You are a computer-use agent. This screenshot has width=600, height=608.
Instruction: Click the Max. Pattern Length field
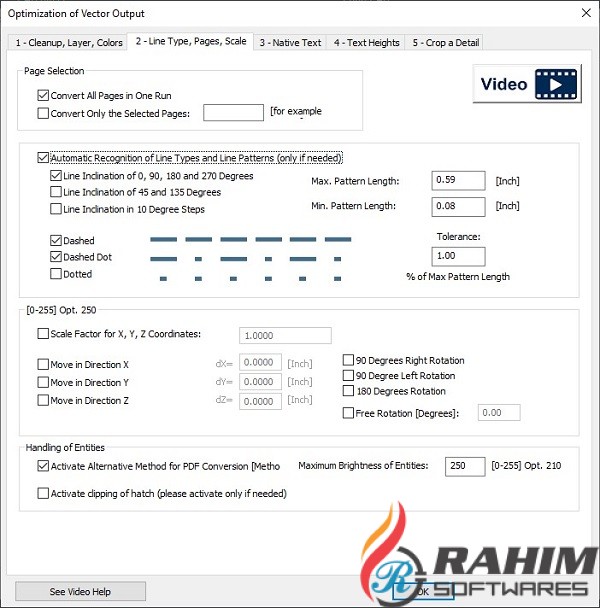coord(458,180)
